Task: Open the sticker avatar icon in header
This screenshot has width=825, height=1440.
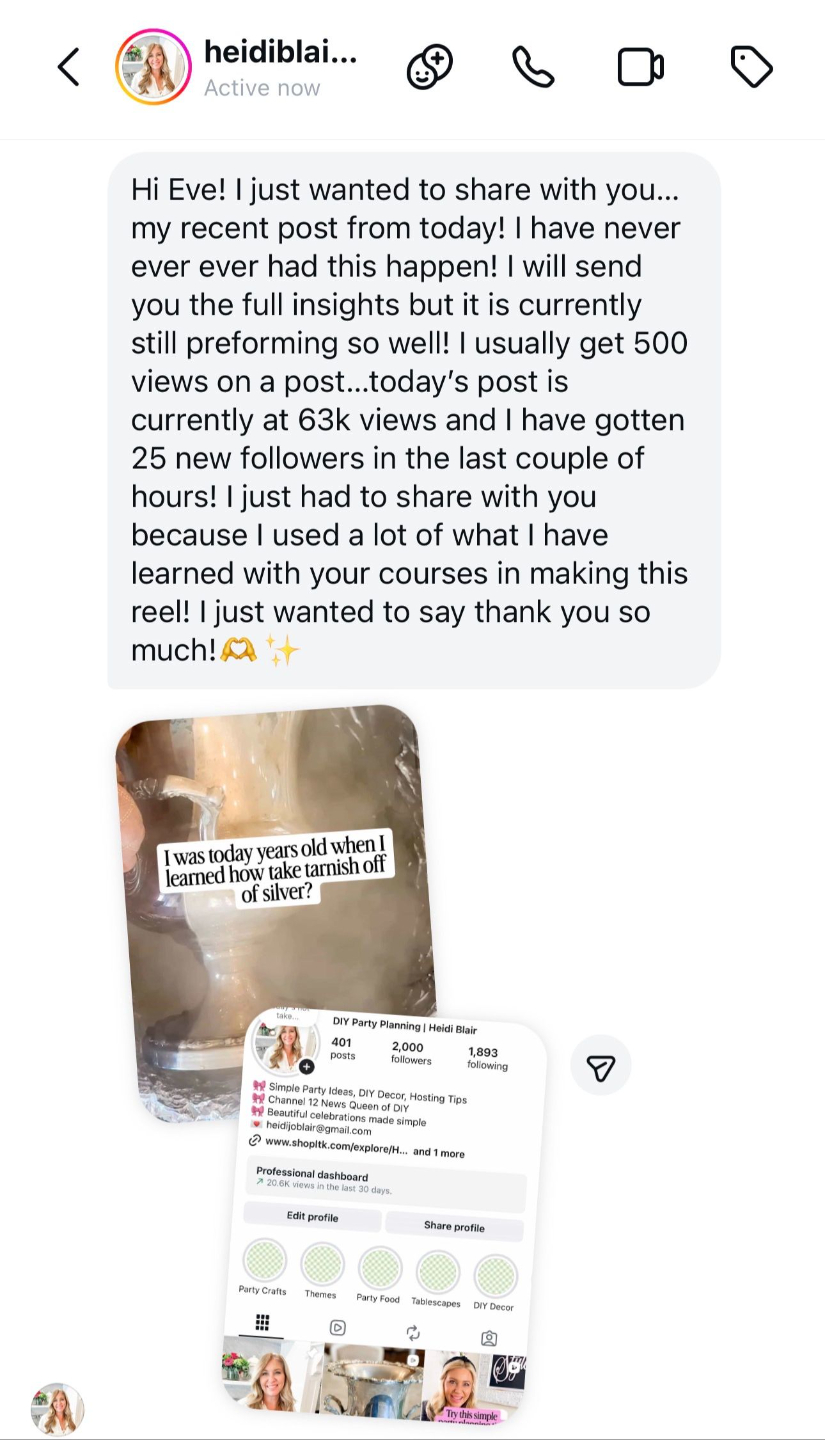Action: 430,68
